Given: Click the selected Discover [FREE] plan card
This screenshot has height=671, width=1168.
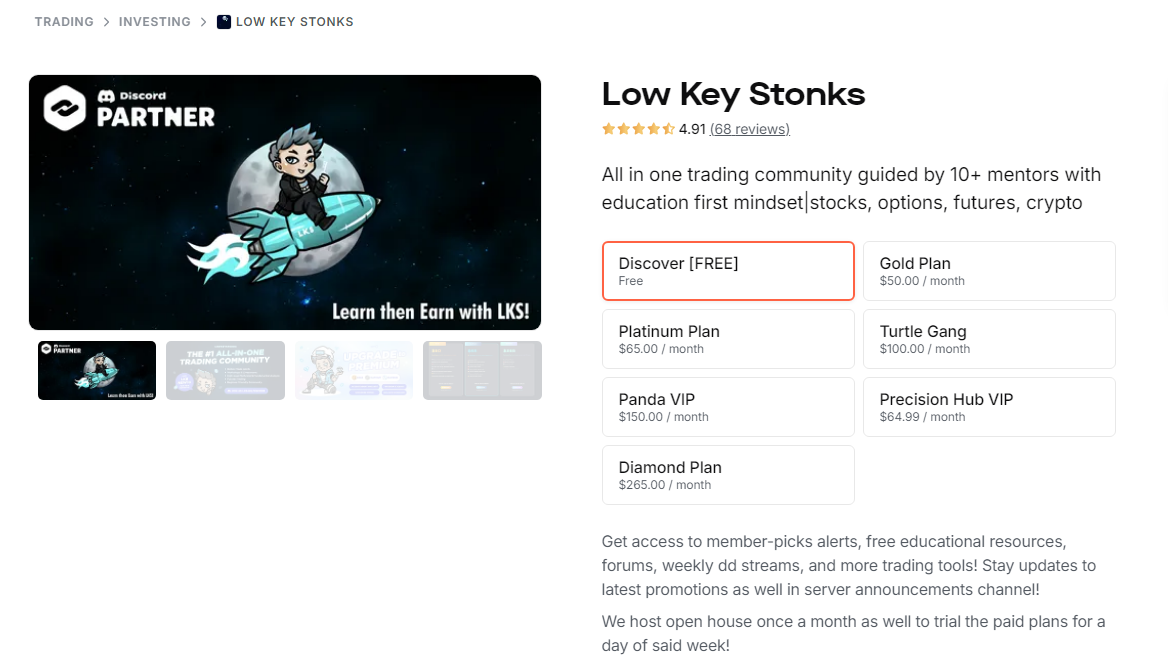Looking at the screenshot, I should pos(727,270).
